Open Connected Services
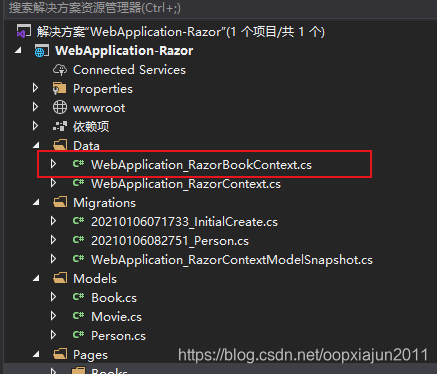The image size is (437, 374). [129, 70]
